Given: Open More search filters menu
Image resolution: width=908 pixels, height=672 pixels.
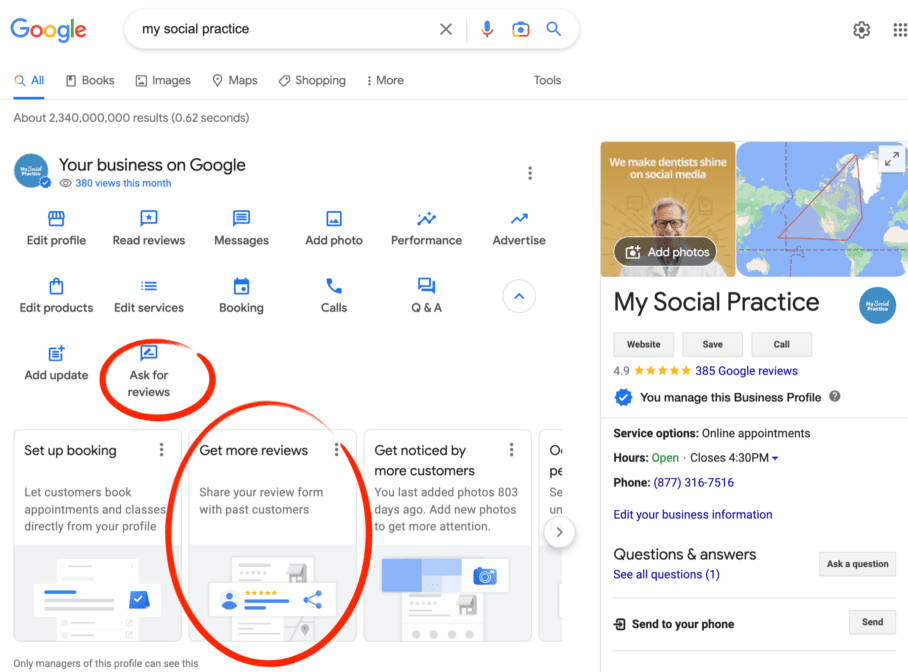Looking at the screenshot, I should [385, 81].
